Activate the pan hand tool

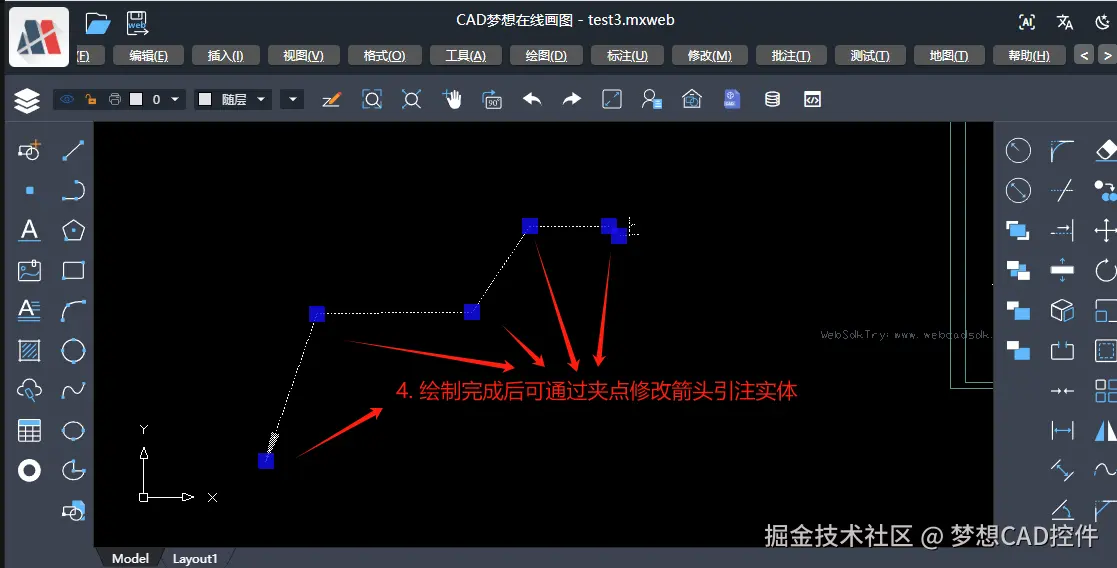click(452, 99)
